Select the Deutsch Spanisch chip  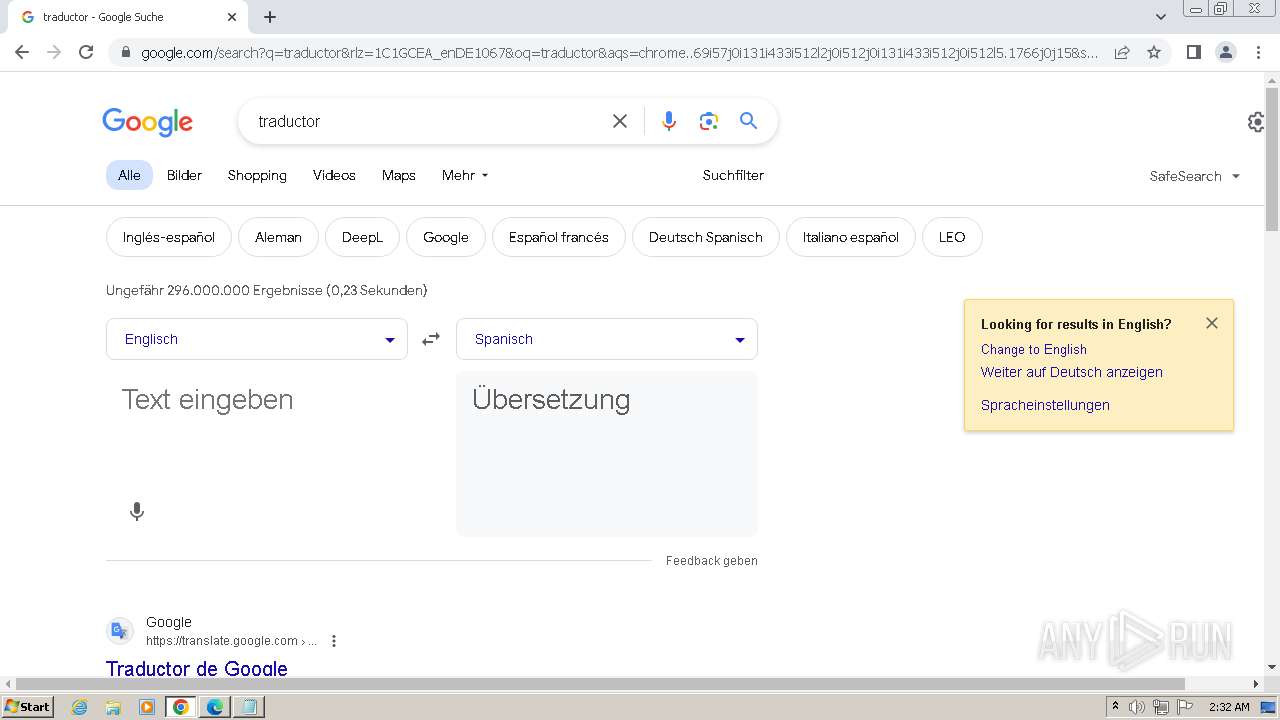pyautogui.click(x=706, y=237)
